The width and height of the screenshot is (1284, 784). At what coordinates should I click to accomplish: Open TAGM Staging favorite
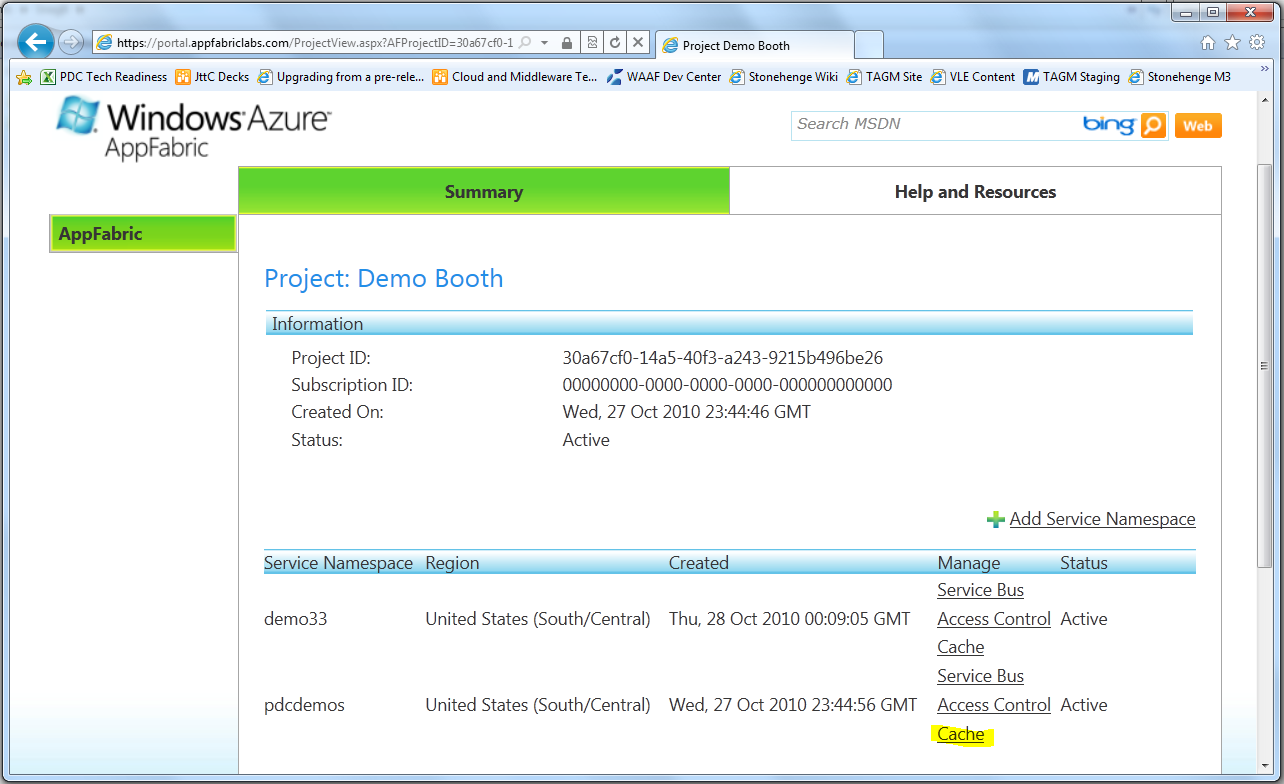(x=1071, y=77)
